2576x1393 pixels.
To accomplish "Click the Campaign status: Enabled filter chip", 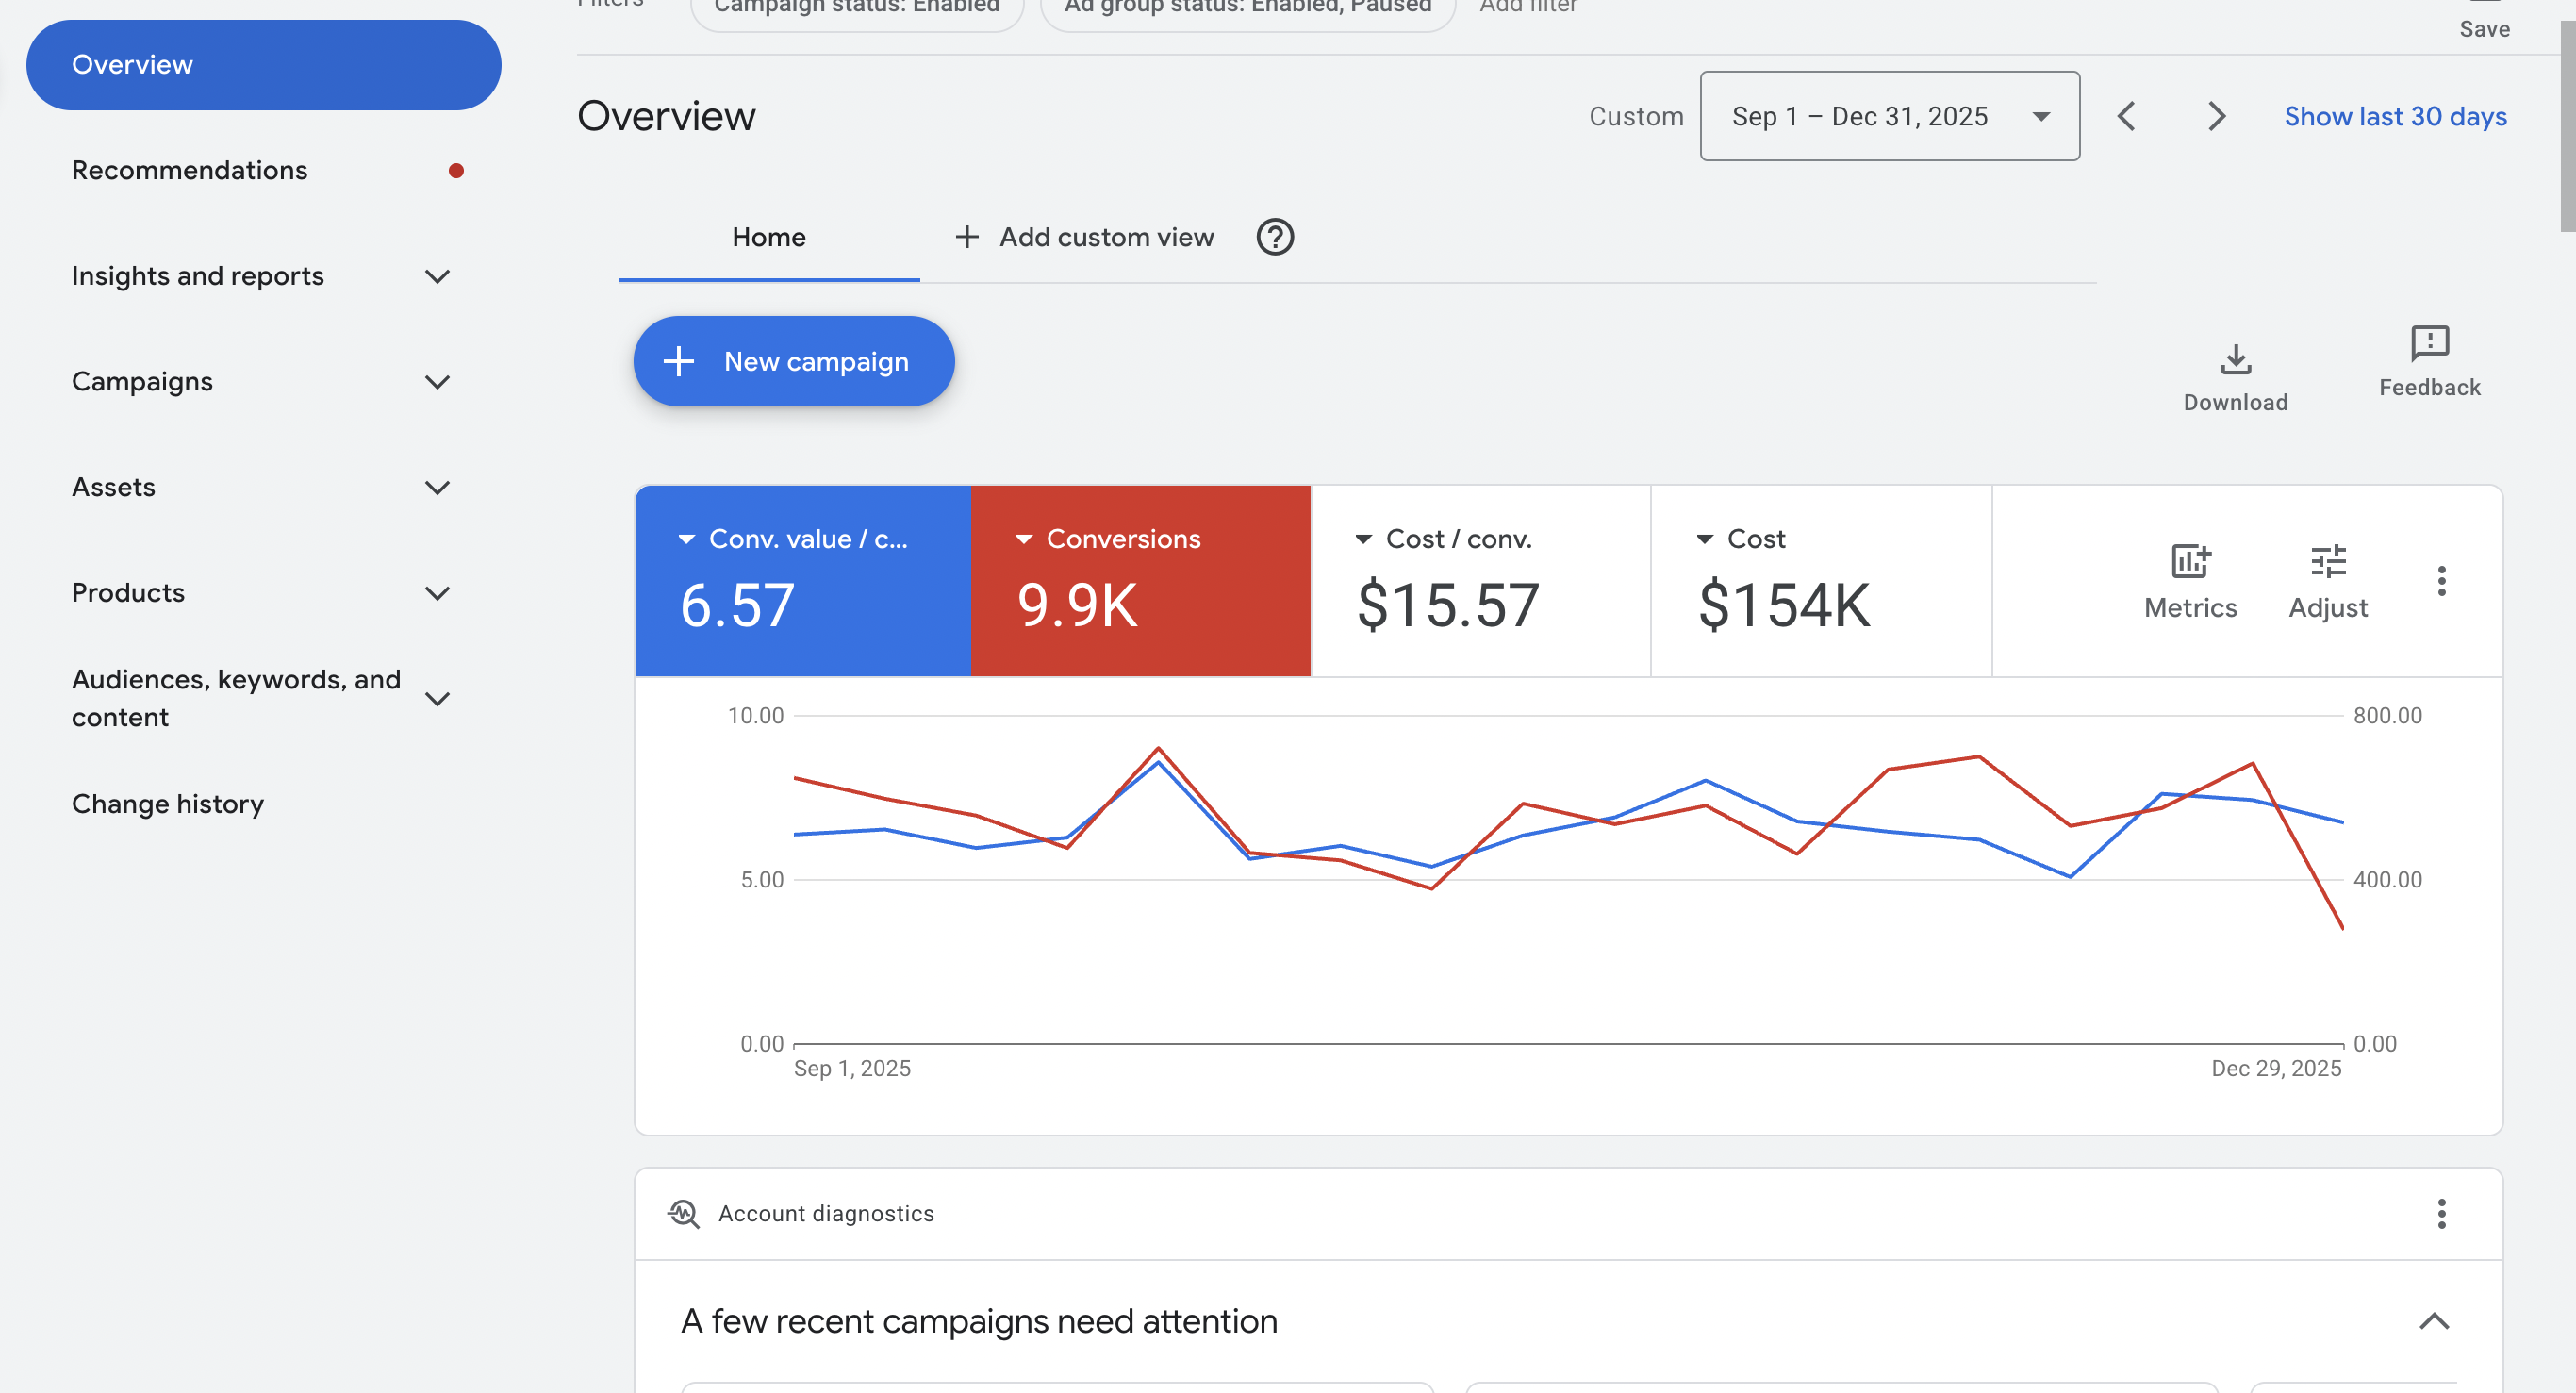I will click(x=857, y=10).
